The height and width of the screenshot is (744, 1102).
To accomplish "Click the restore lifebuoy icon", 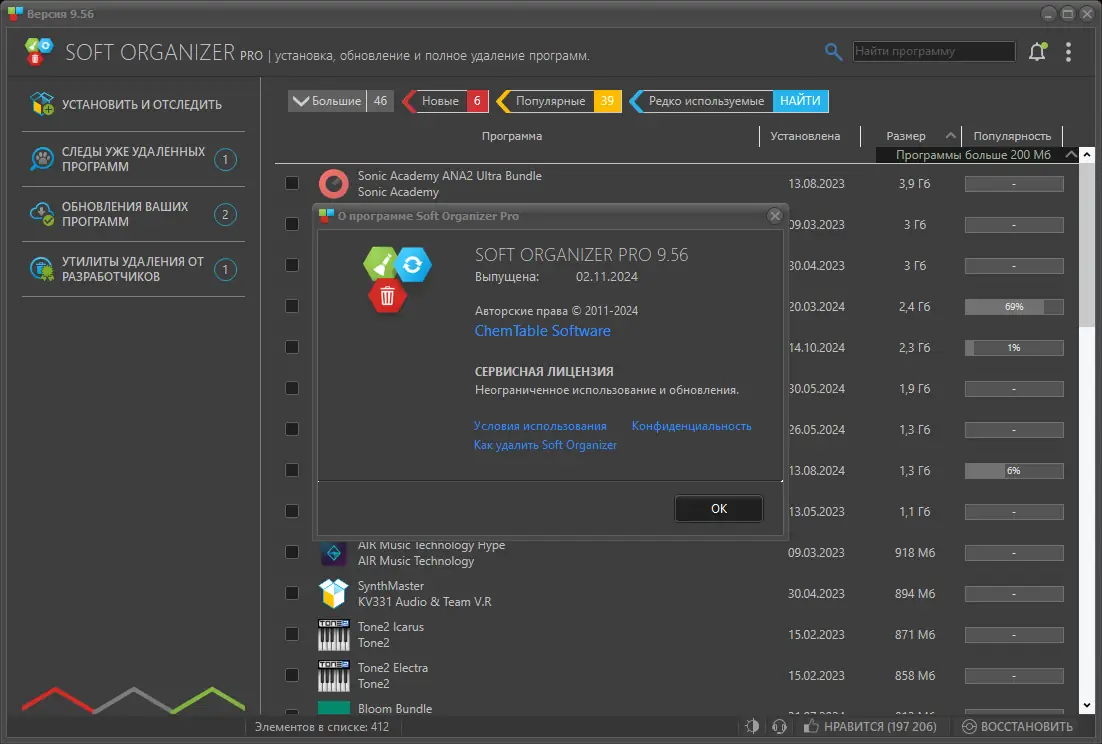I will tap(969, 726).
